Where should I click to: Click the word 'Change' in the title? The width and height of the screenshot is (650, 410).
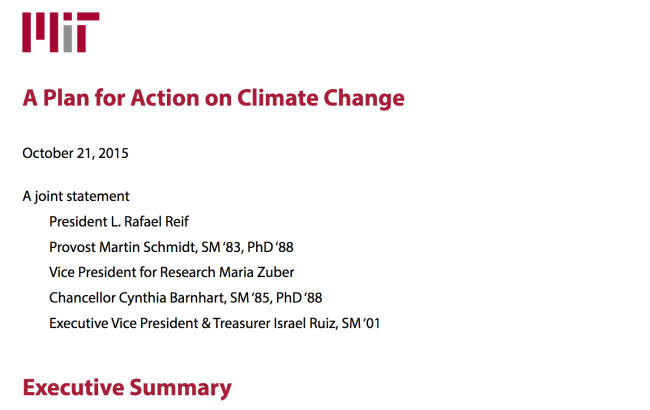tap(364, 100)
